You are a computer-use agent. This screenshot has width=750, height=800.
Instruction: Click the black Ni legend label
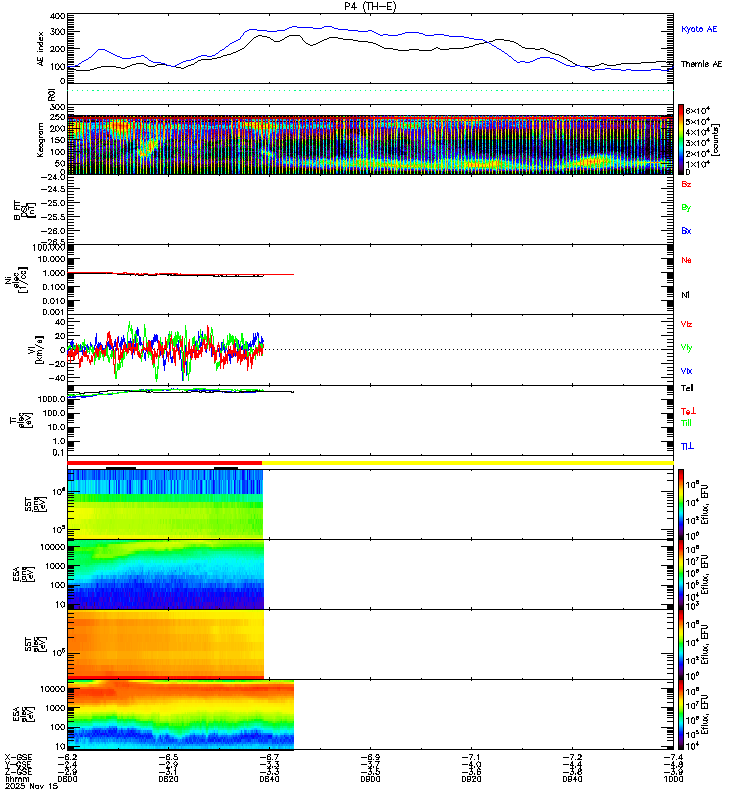coord(685,295)
